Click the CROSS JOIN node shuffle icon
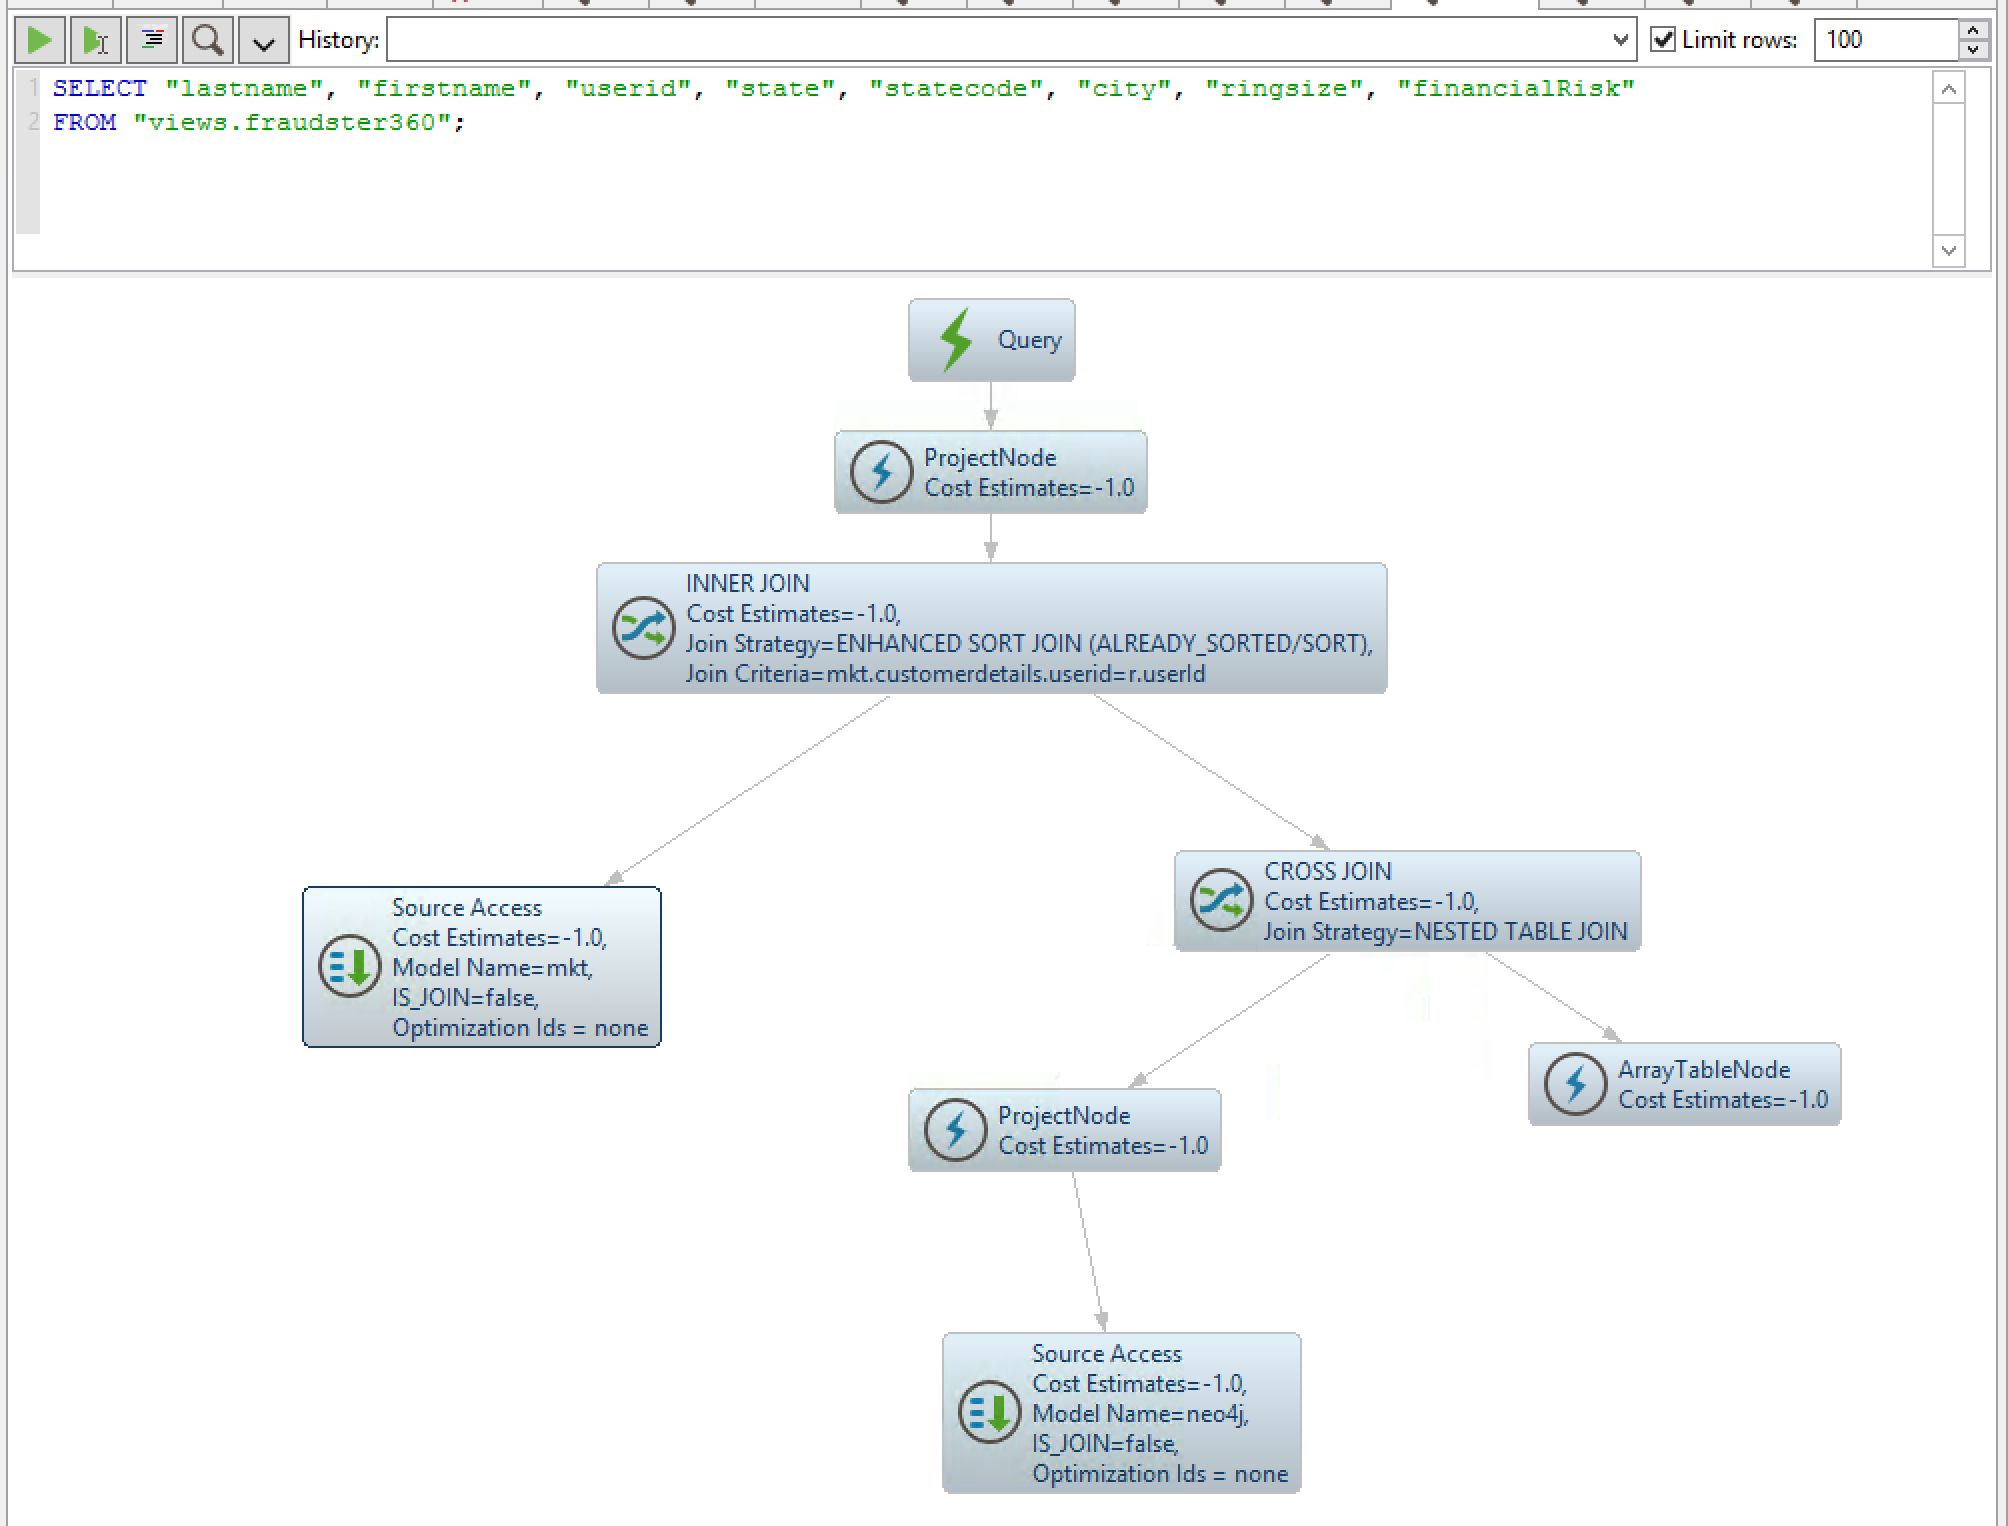The image size is (2008, 1526). click(x=1221, y=900)
